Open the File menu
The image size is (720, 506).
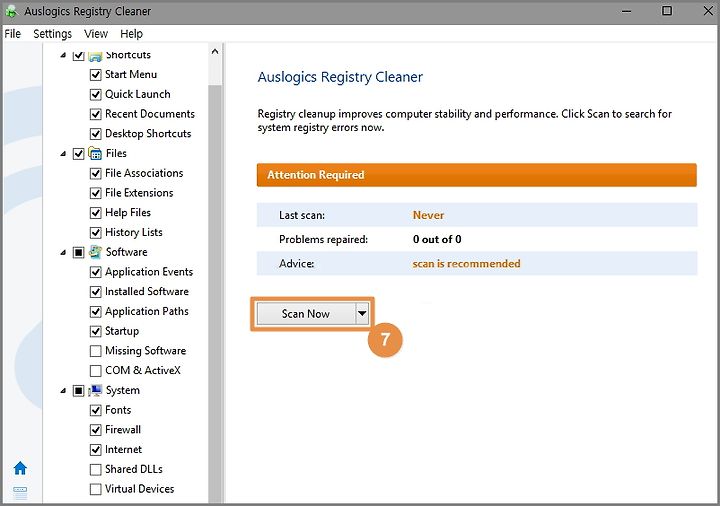click(12, 34)
